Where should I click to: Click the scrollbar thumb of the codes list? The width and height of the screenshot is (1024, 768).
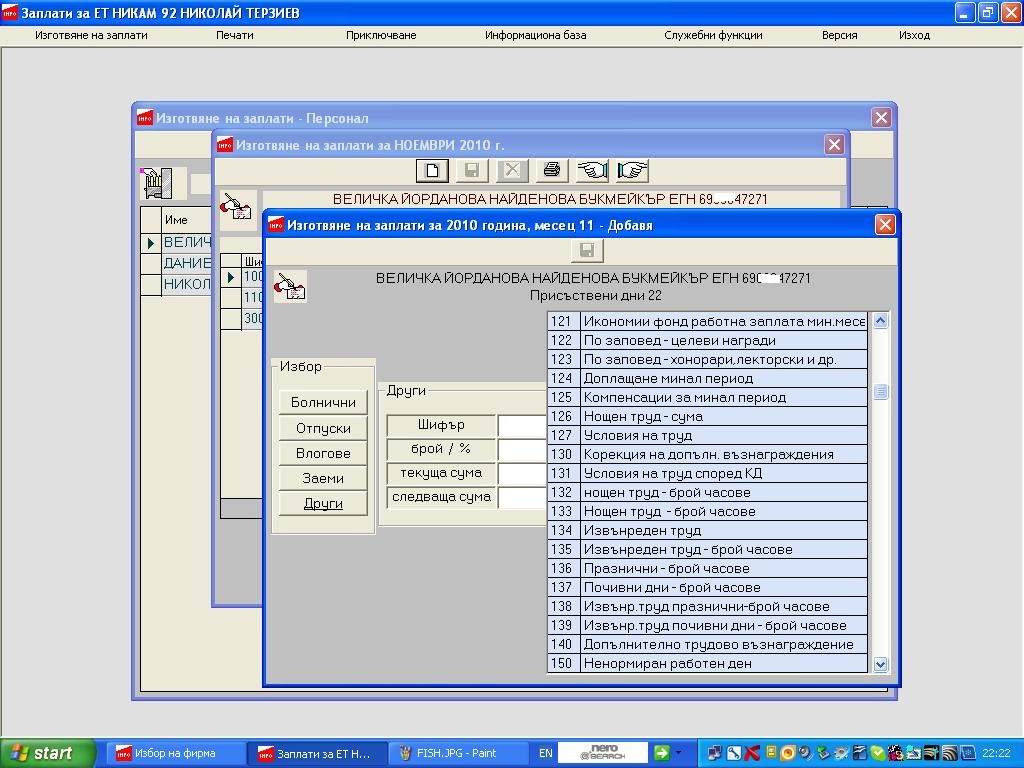(x=880, y=391)
